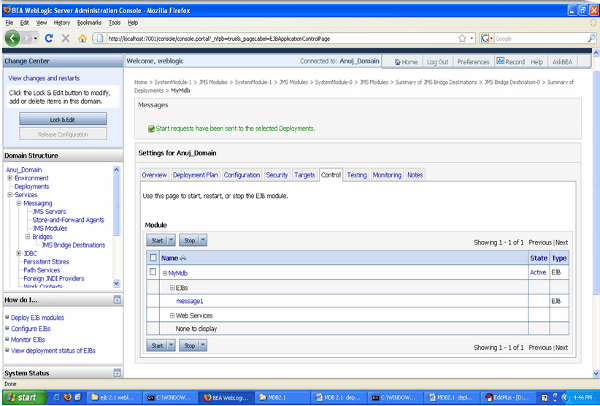This screenshot has height=406, width=600.
Task: Open the Bookmarks menu
Action: click(89, 23)
